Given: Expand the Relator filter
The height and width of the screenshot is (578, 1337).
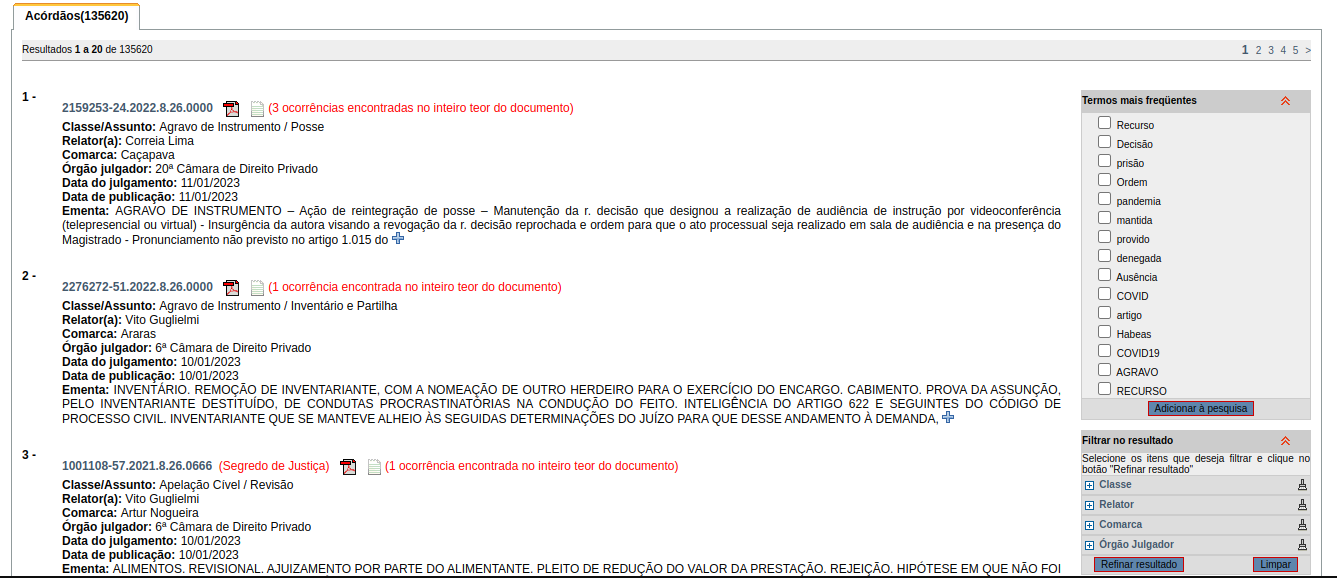Looking at the screenshot, I should 1090,505.
